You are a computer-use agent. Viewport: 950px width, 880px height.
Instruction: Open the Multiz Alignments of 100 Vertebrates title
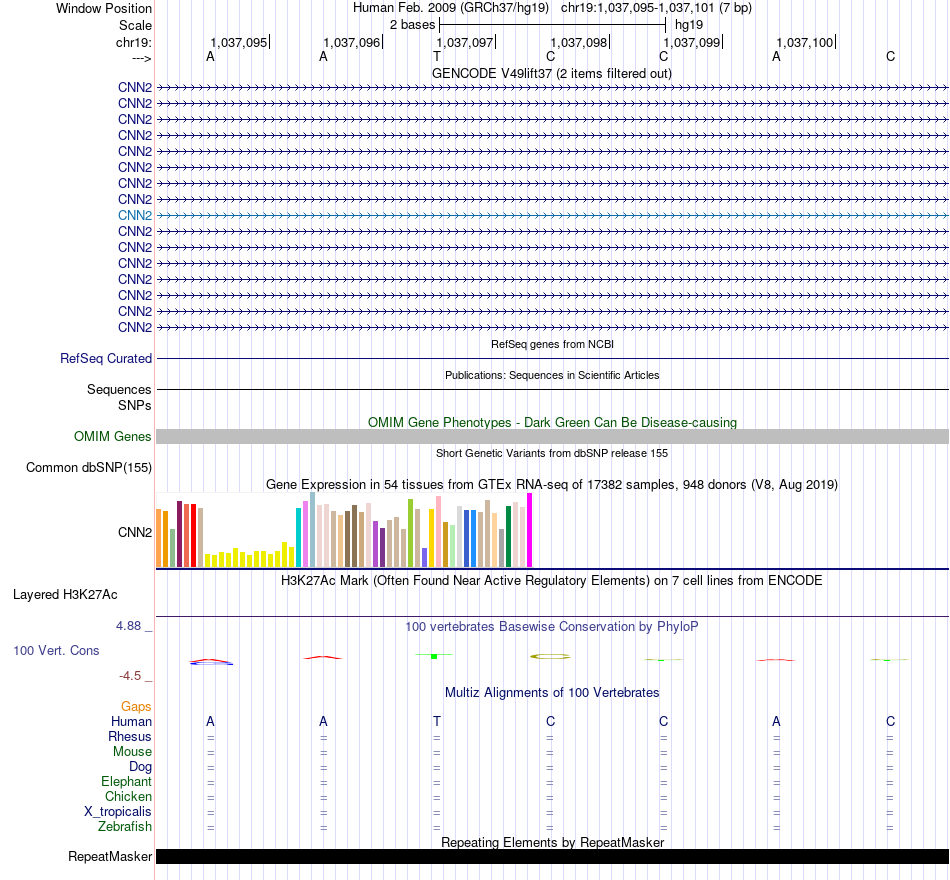click(552, 692)
